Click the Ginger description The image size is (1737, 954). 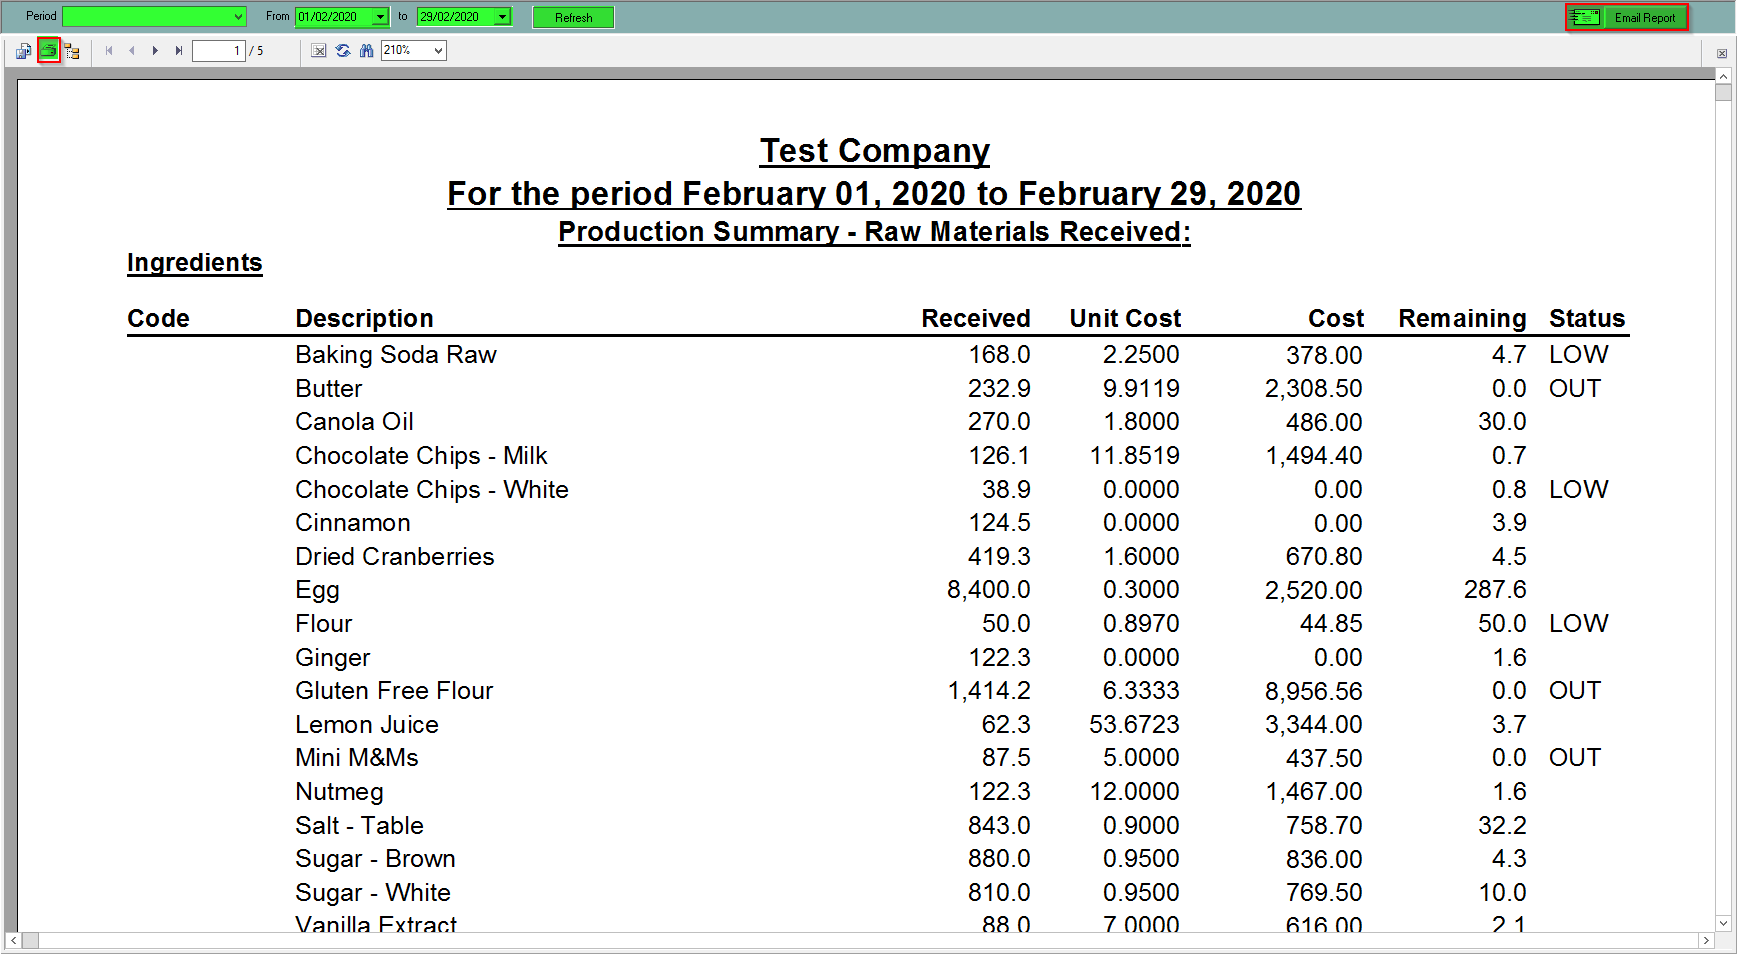pos(333,658)
